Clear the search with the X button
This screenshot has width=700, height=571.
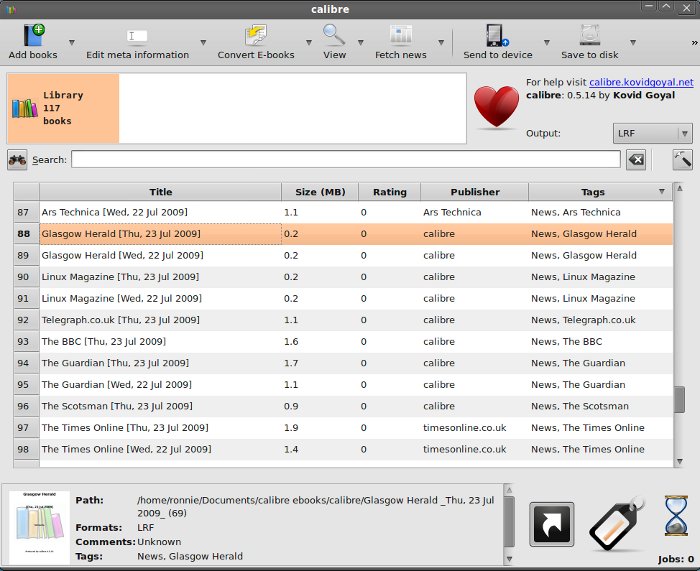(x=636, y=160)
